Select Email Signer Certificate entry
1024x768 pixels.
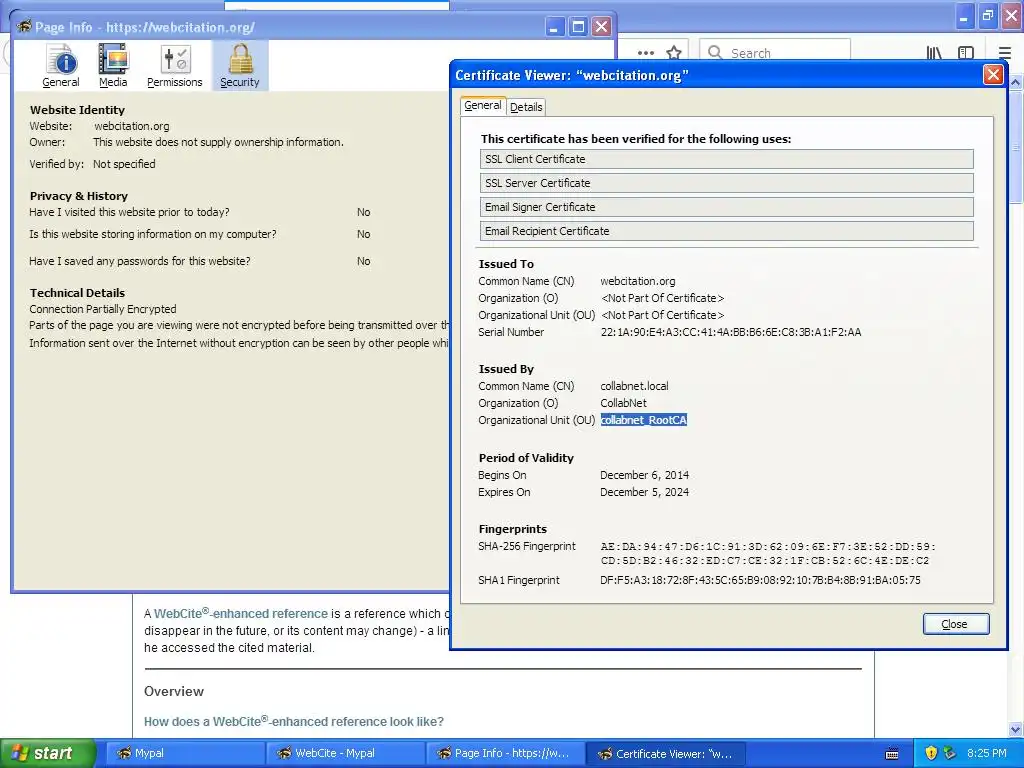(726, 207)
